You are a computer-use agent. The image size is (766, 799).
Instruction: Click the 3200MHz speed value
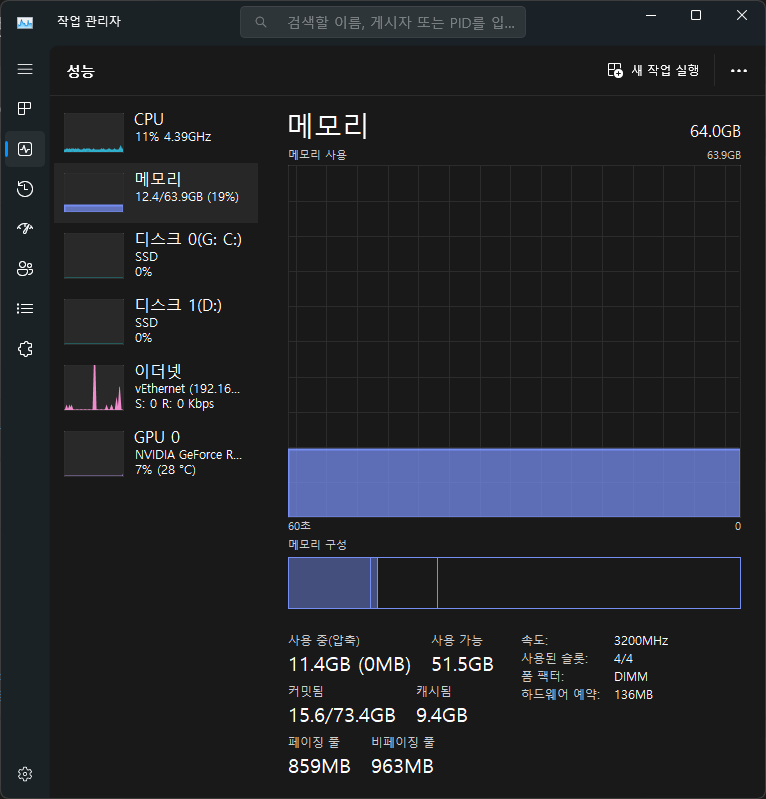pyautogui.click(x=641, y=641)
